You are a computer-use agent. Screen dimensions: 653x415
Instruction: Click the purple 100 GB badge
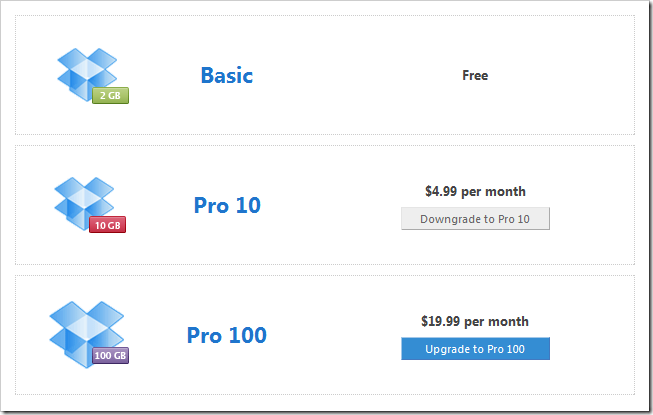tap(110, 355)
